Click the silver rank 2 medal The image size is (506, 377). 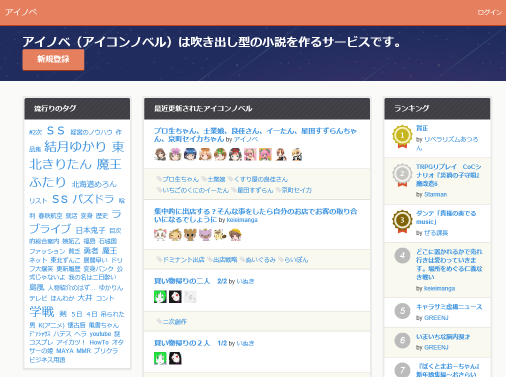(402, 175)
